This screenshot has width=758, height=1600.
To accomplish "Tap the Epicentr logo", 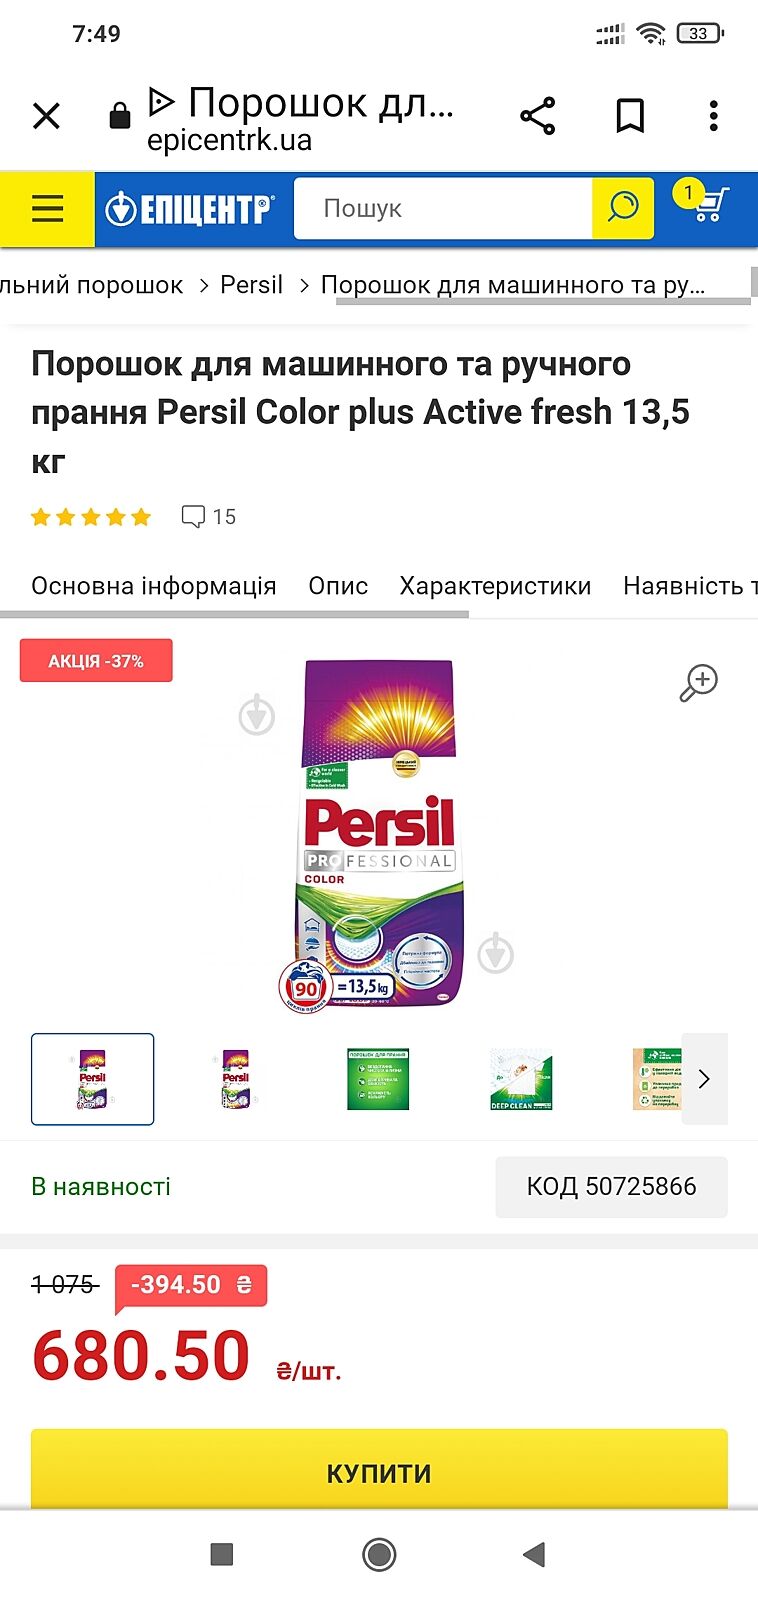I will [189, 208].
